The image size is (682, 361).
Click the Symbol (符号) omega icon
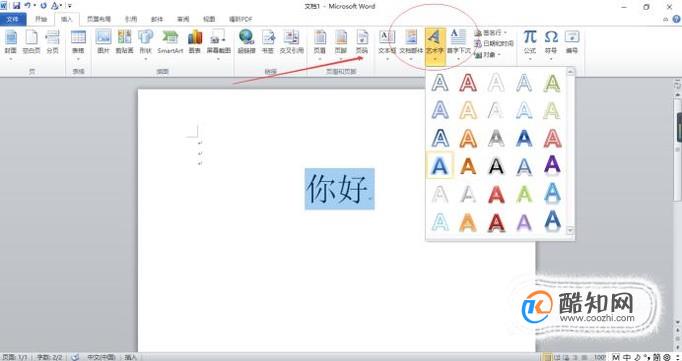551,42
